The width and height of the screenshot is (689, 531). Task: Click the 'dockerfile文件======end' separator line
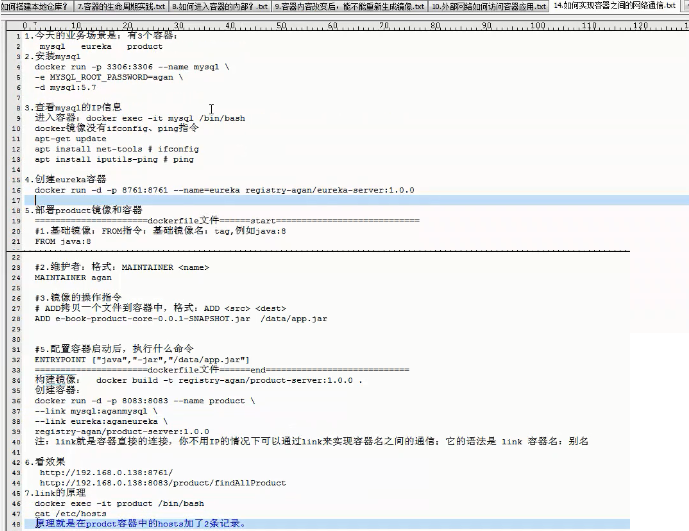221,370
